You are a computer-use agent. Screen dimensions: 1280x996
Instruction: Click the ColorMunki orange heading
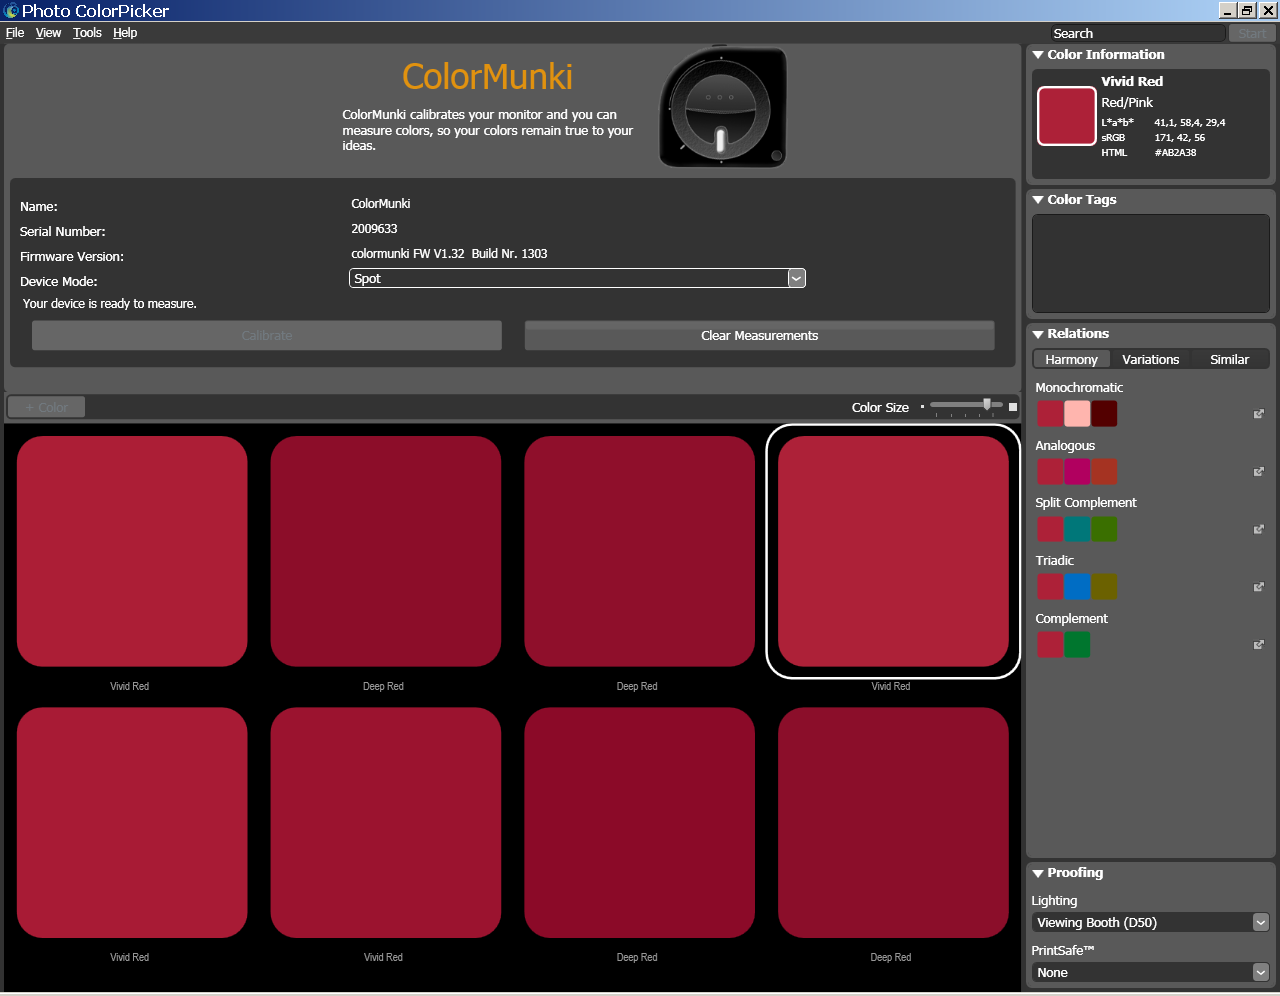pyautogui.click(x=487, y=77)
